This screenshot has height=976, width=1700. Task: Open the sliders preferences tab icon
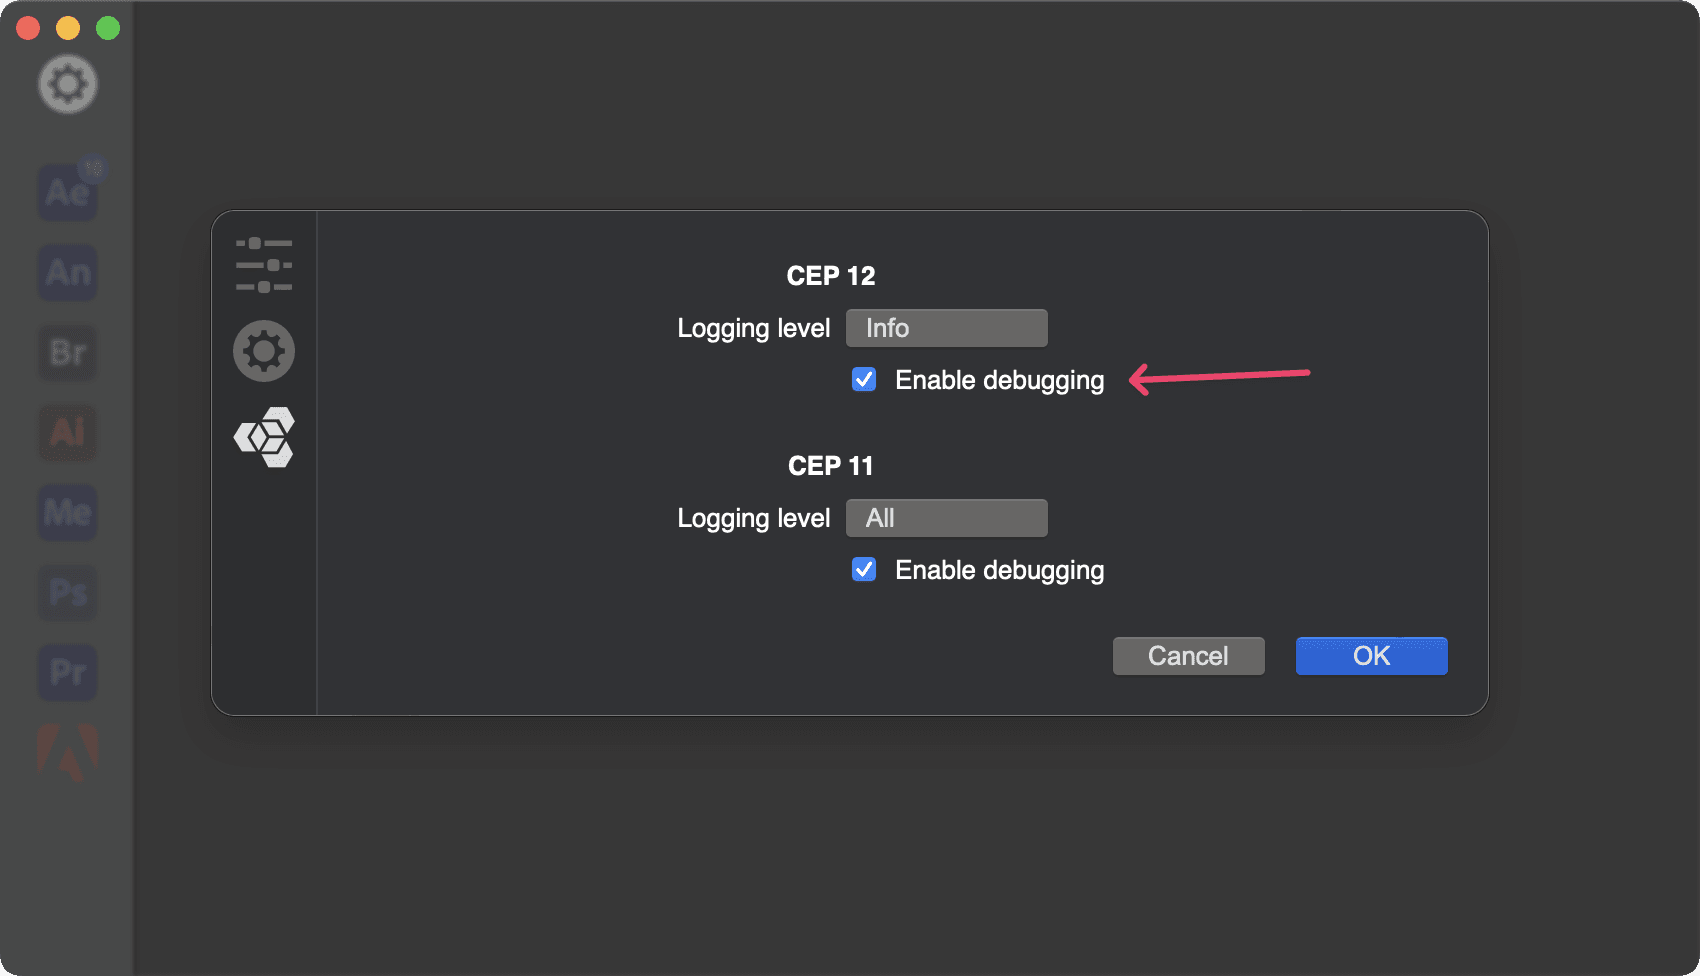pos(264,265)
